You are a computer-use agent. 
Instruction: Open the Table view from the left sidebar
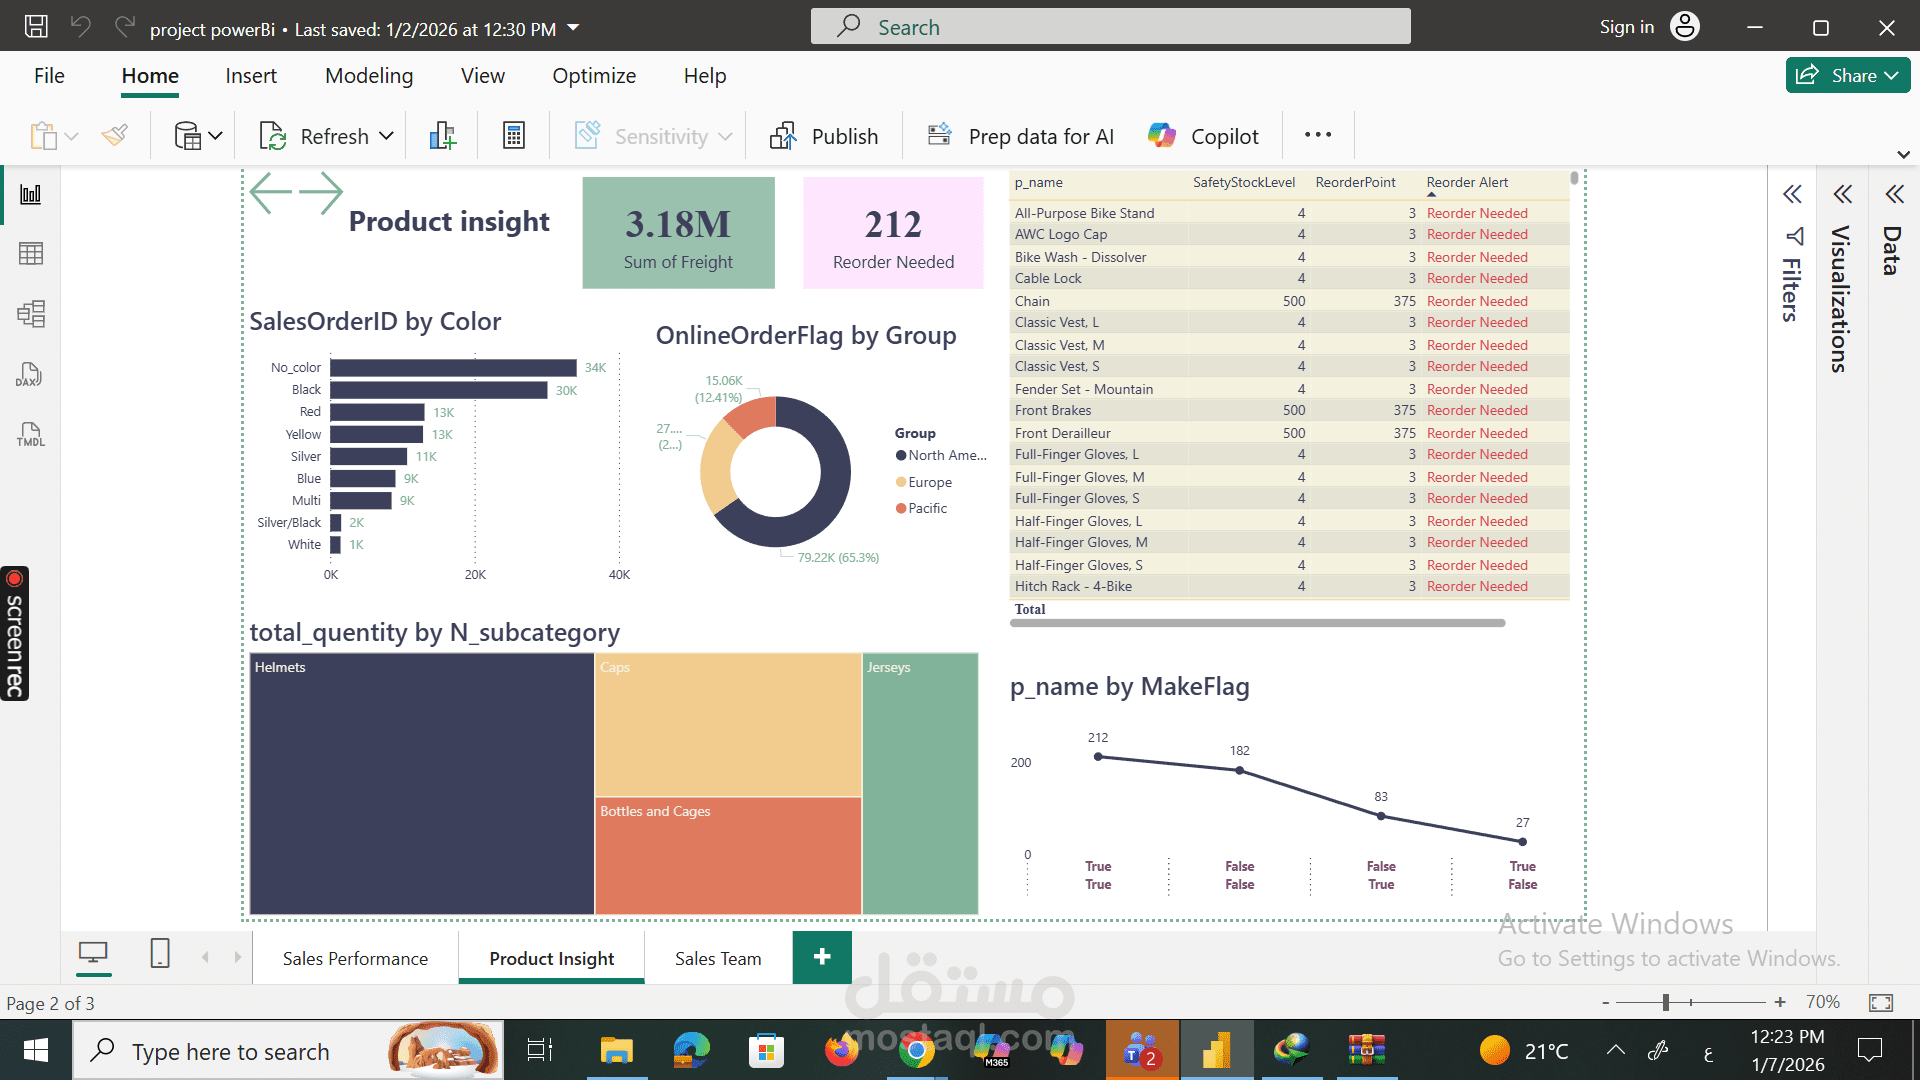pyautogui.click(x=30, y=253)
